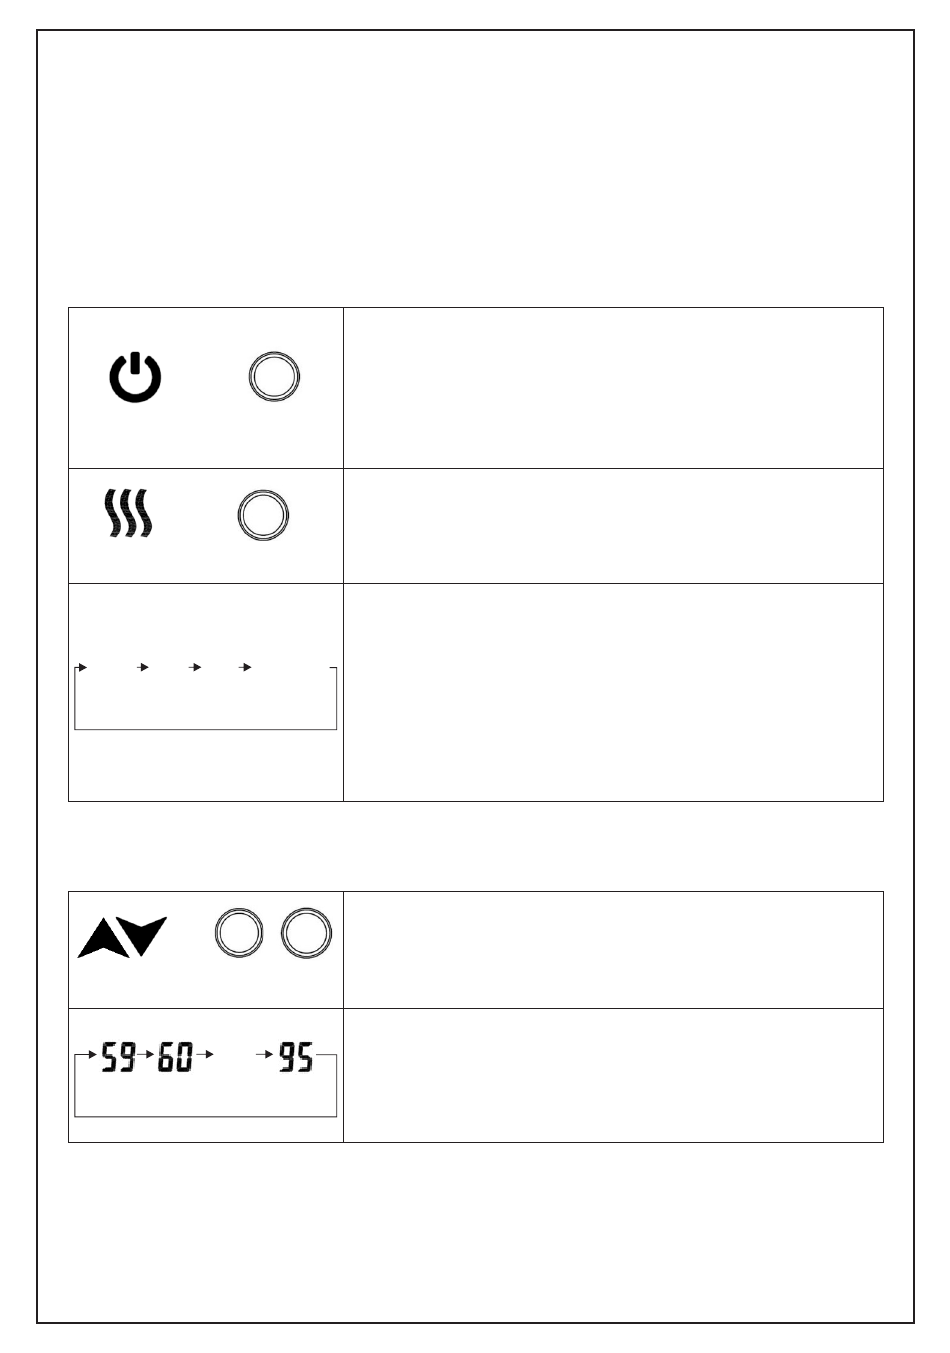
Task: Click the small arrow just after 60
Action: click(205, 1054)
